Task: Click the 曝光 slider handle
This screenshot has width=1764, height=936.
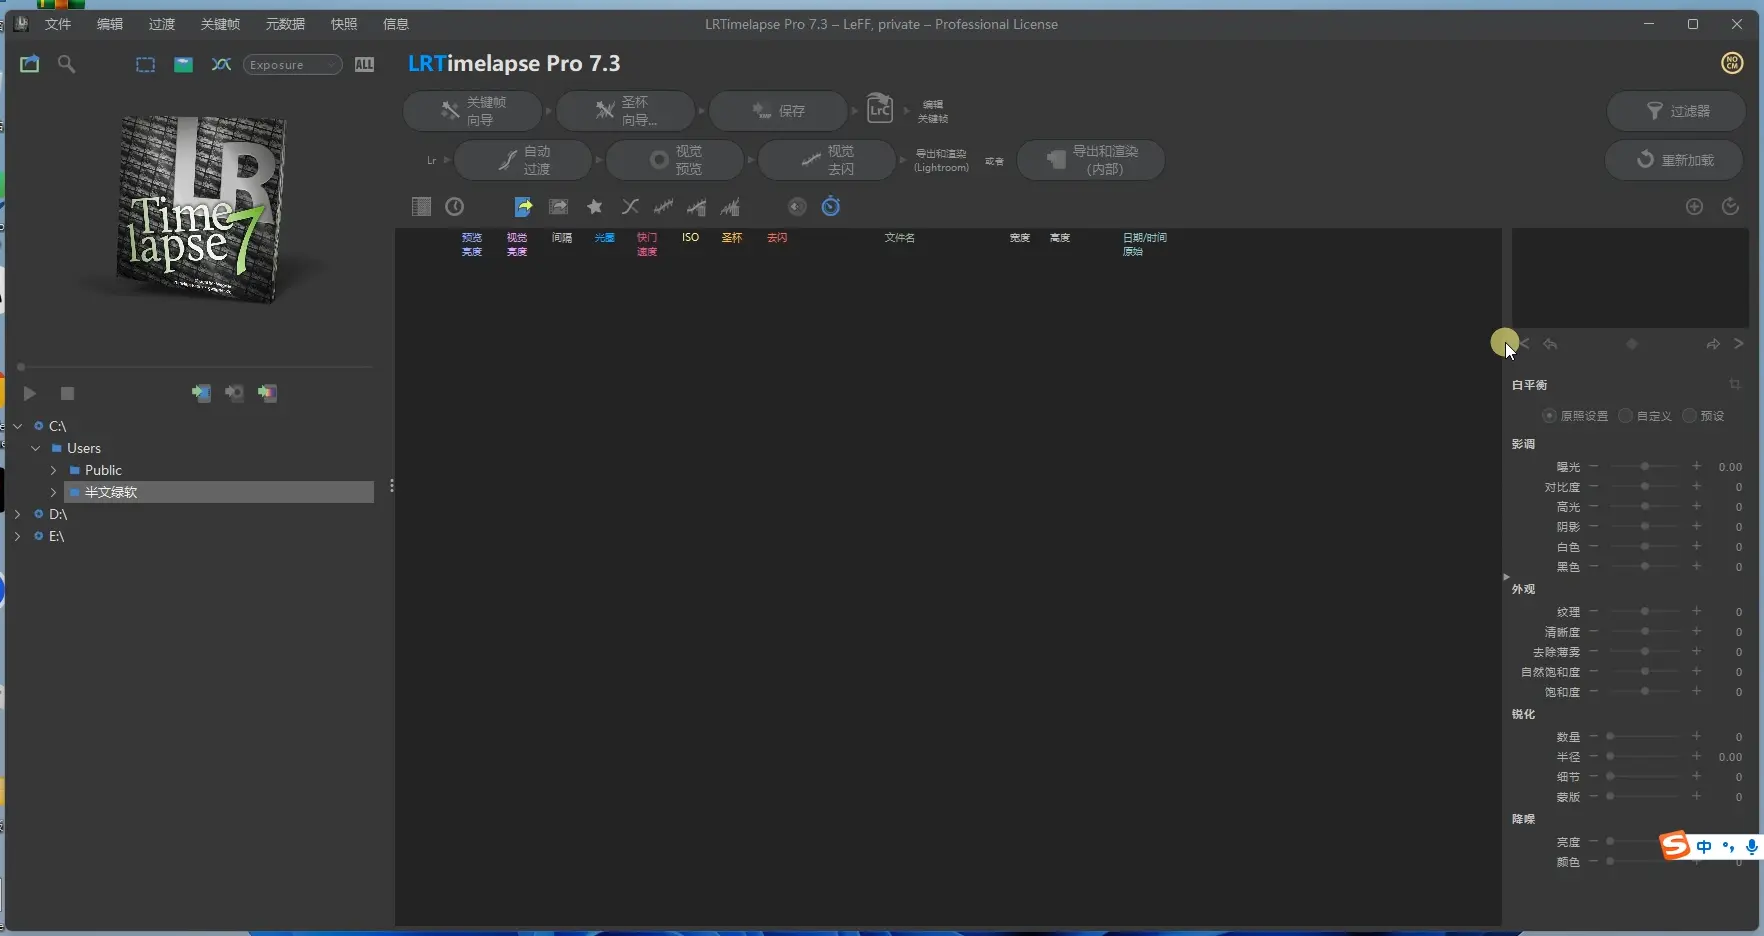Action: (1645, 467)
